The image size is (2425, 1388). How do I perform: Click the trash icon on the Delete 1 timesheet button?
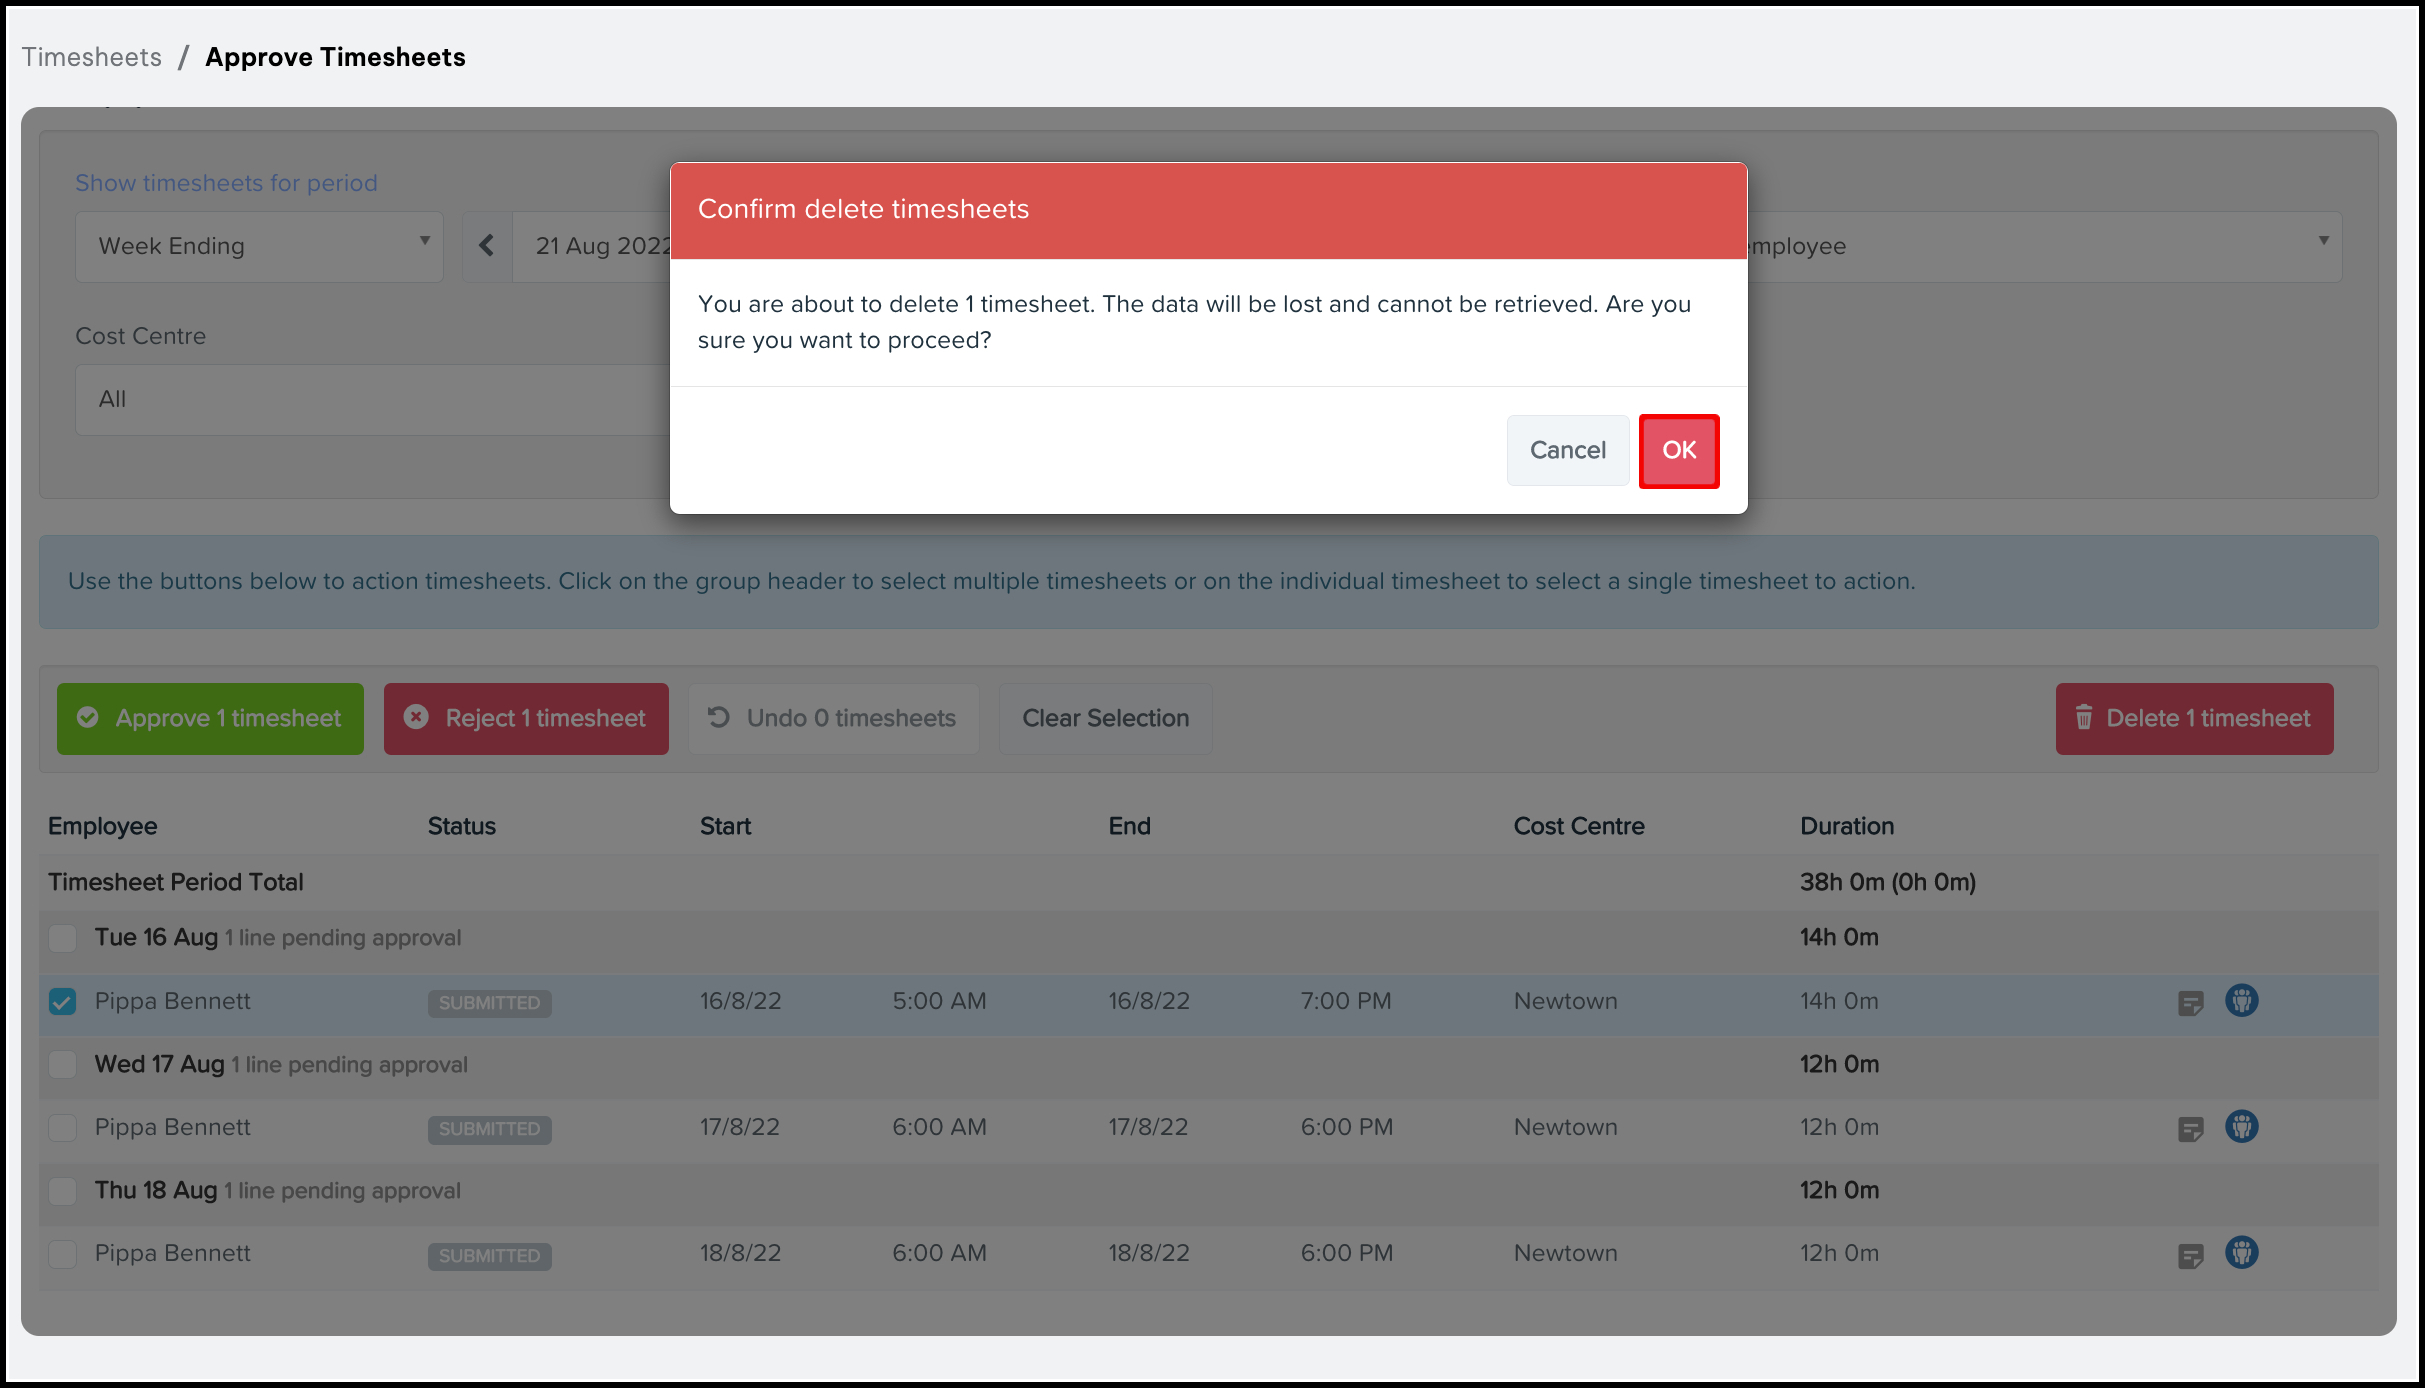click(x=2084, y=717)
